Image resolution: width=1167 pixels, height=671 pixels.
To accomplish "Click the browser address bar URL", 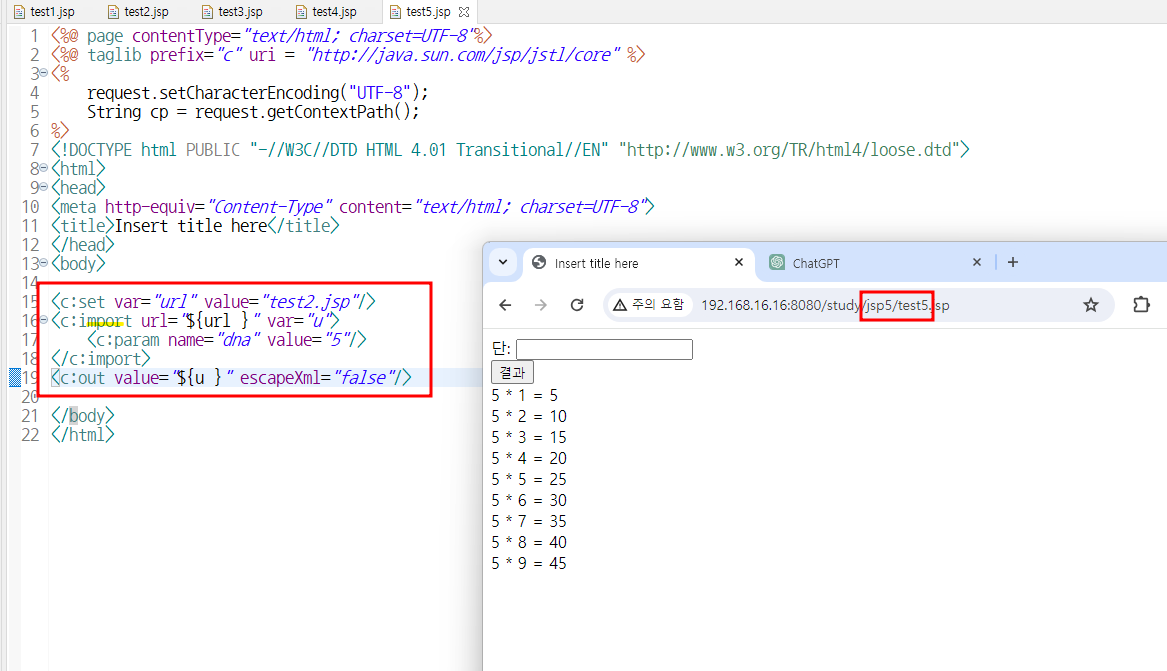I will pyautogui.click(x=825, y=305).
